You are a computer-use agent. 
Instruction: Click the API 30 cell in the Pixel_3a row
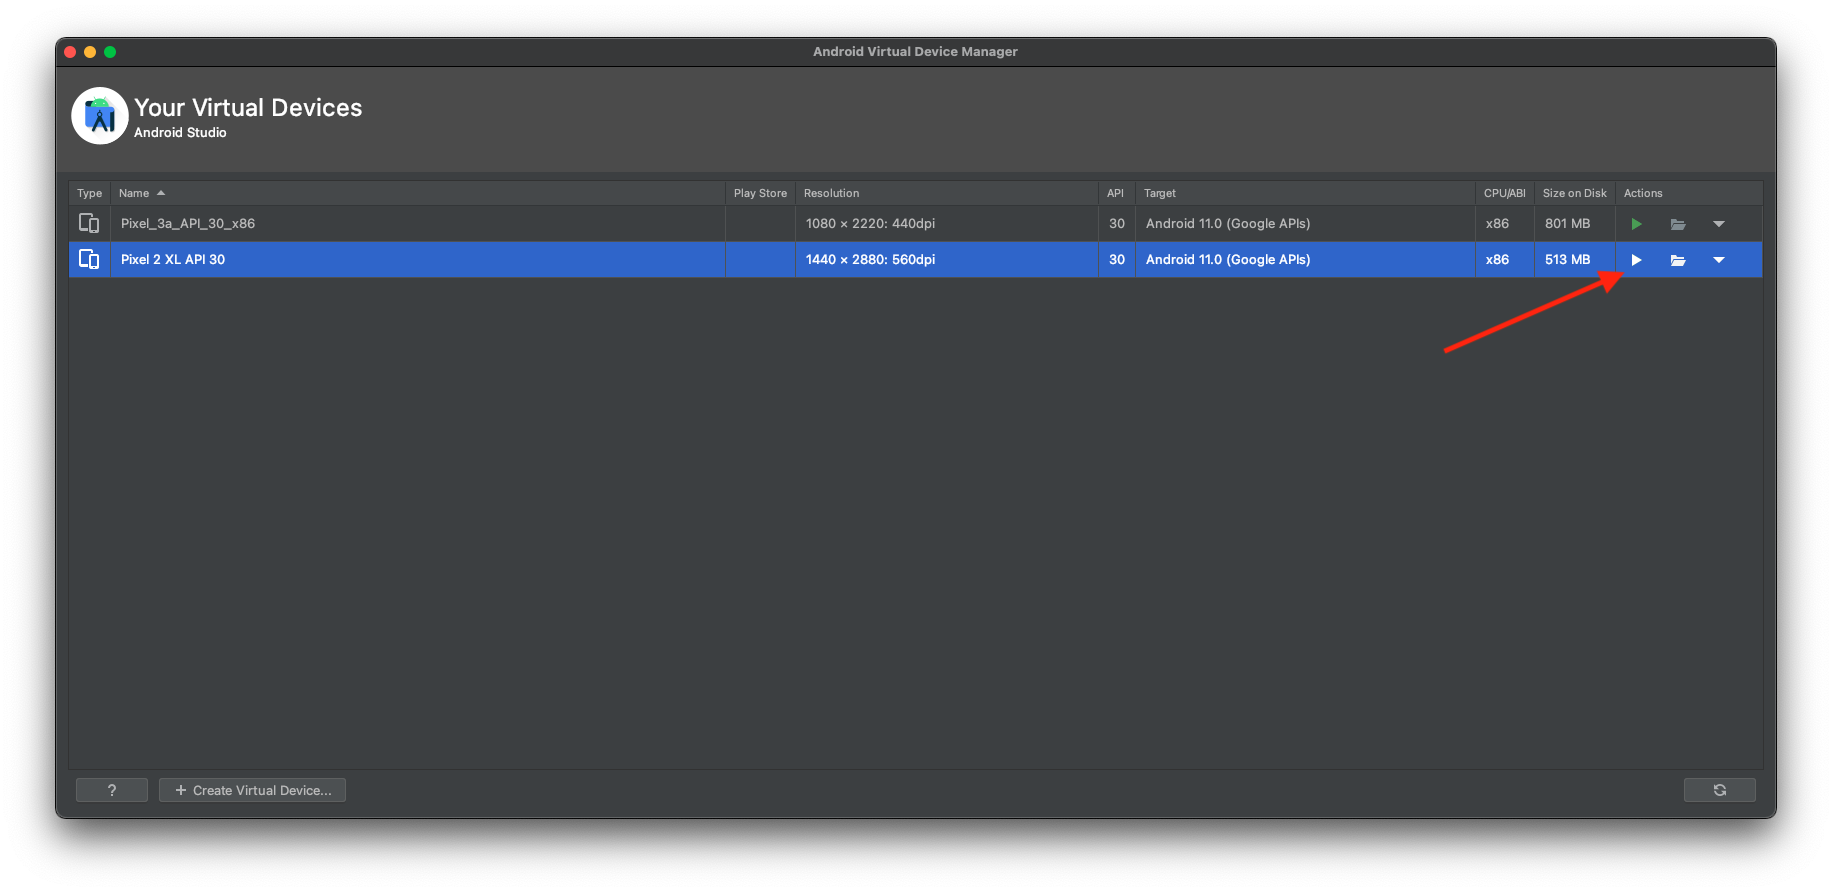[x=1116, y=224]
